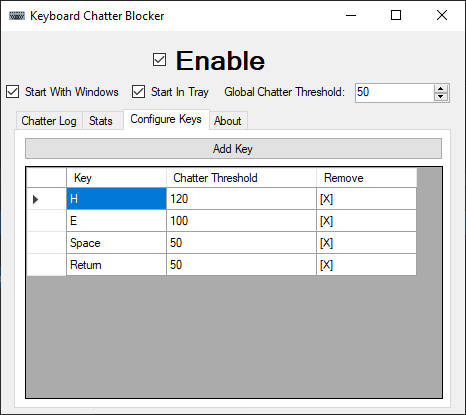Click the row header for the Space row
The height and width of the screenshot is (415, 466).
(x=46, y=243)
